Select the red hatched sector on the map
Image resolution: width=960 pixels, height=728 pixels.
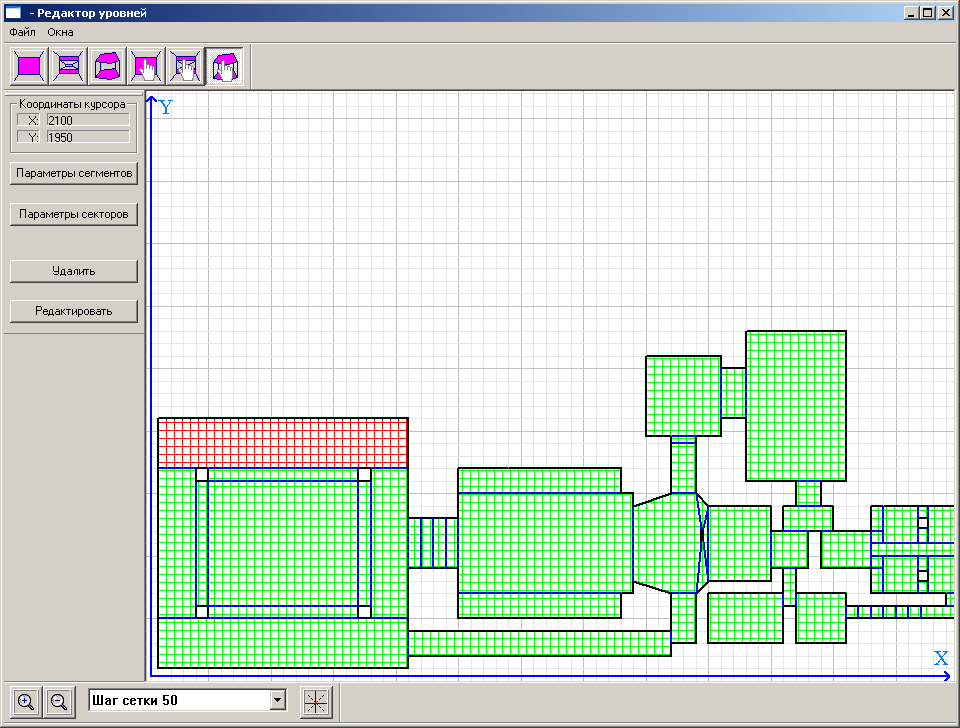click(x=283, y=443)
